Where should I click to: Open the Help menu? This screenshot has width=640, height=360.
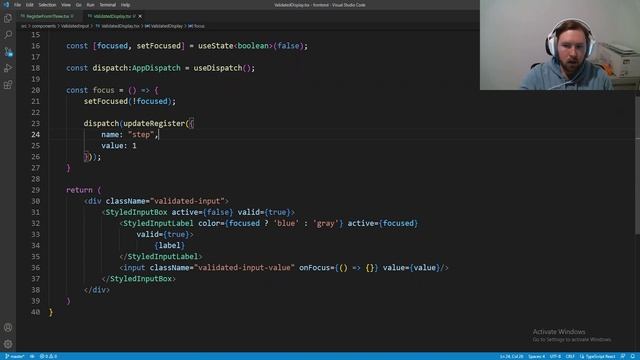pos(125,5)
